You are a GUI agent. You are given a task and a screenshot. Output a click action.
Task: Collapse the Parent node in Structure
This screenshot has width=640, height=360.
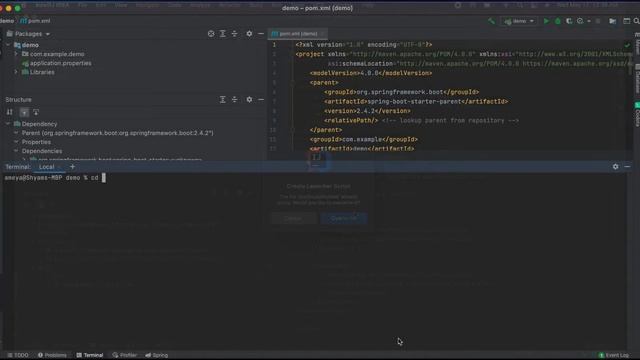coord(16,133)
